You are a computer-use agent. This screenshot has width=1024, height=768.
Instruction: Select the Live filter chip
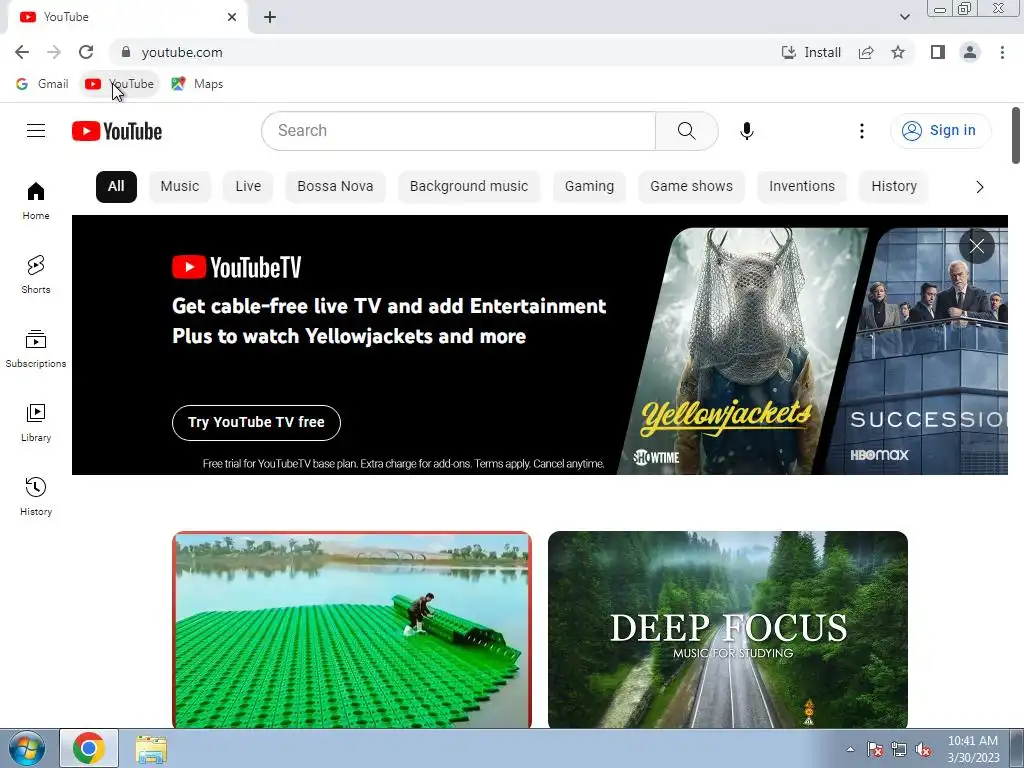(248, 187)
